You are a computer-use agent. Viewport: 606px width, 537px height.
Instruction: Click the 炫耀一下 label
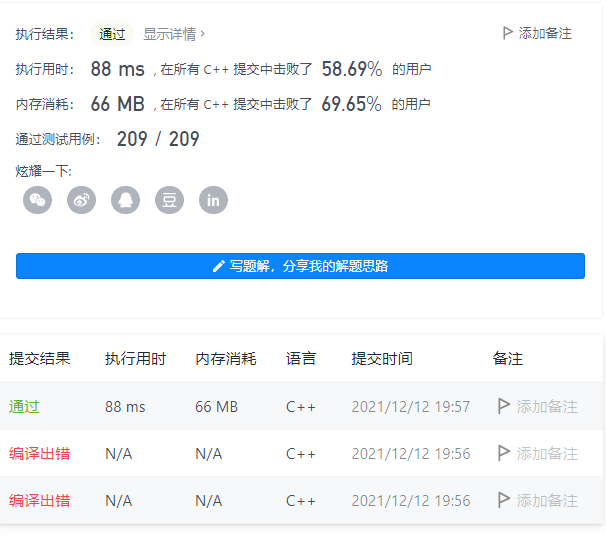click(44, 171)
